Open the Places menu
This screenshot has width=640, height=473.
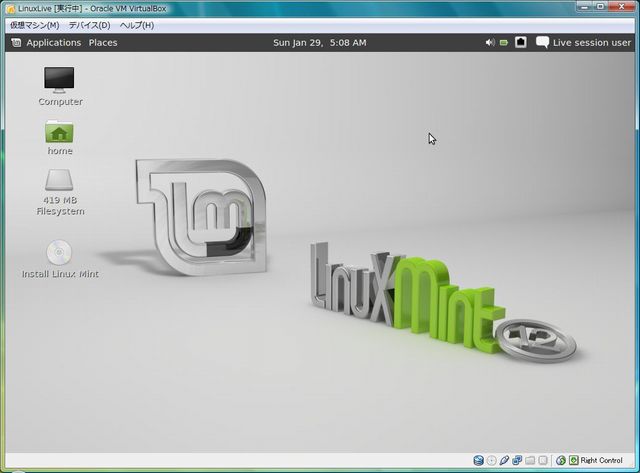[x=103, y=43]
